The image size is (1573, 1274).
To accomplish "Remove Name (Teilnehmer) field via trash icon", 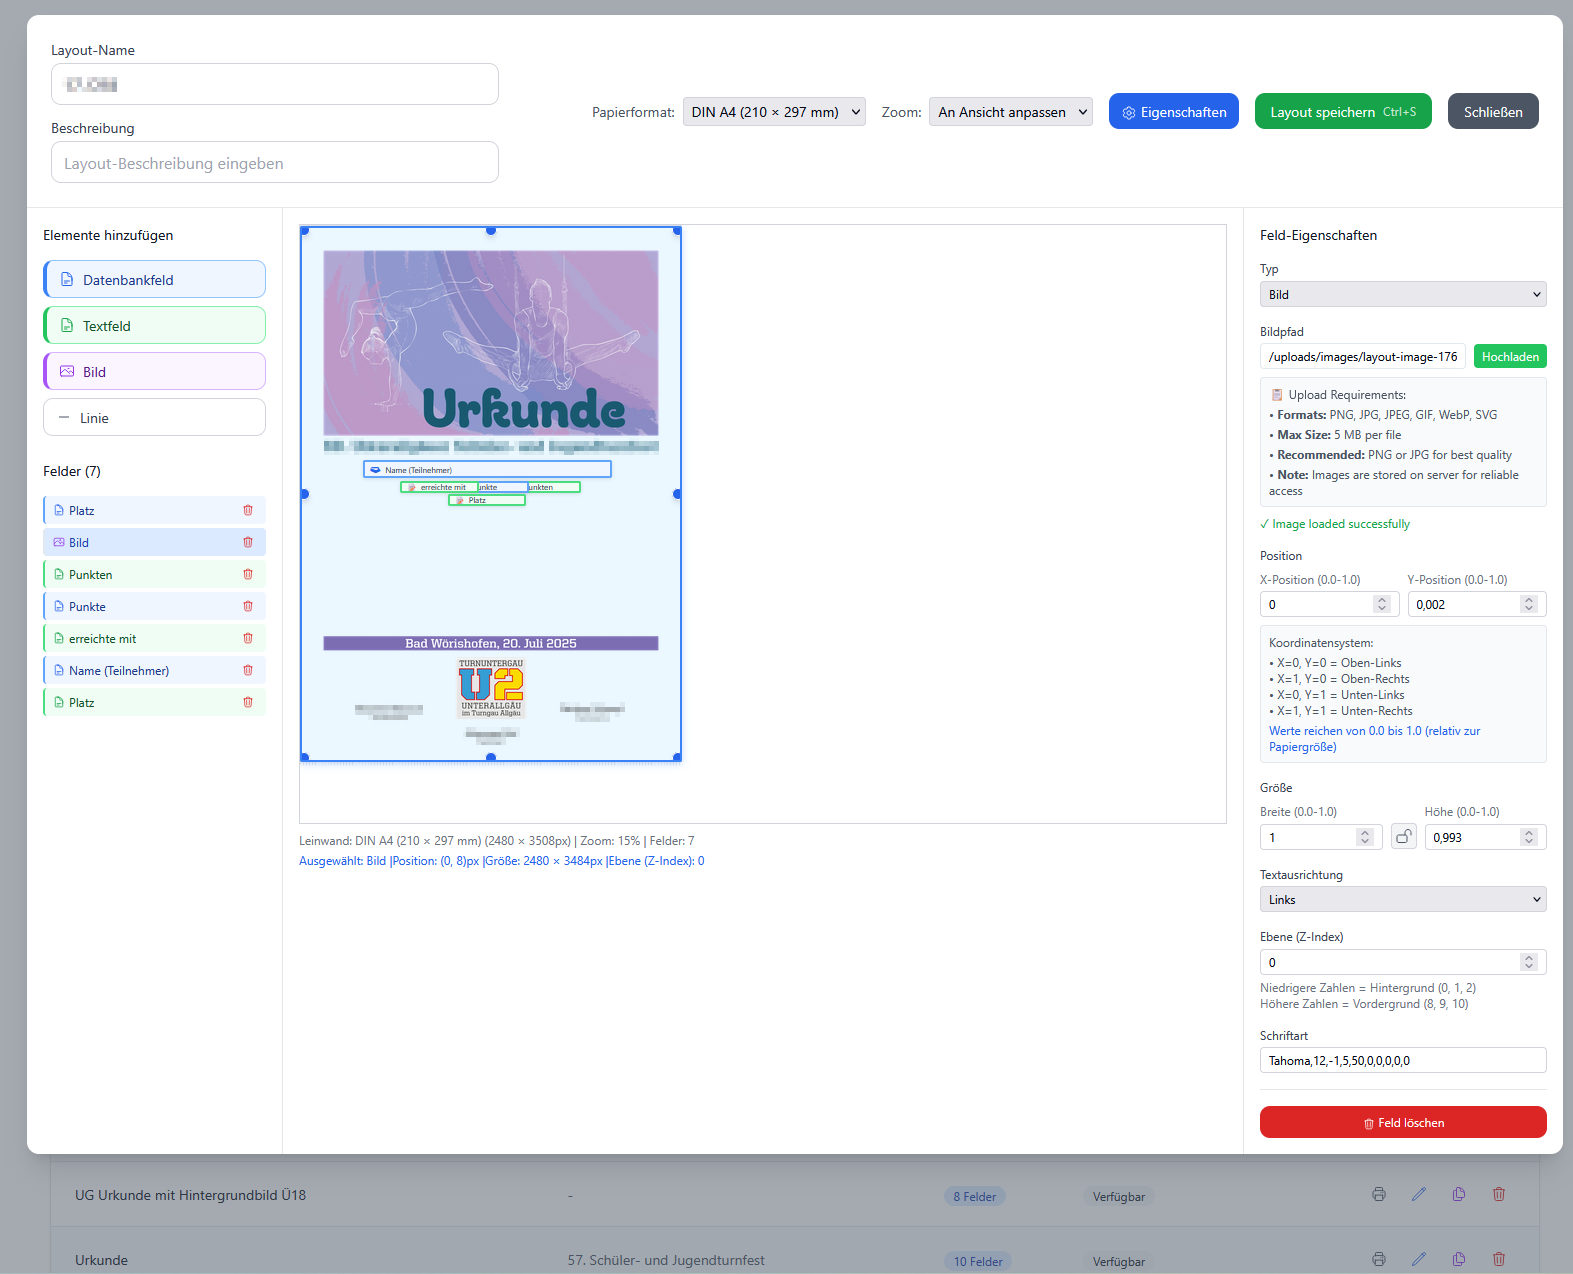I will point(248,670).
